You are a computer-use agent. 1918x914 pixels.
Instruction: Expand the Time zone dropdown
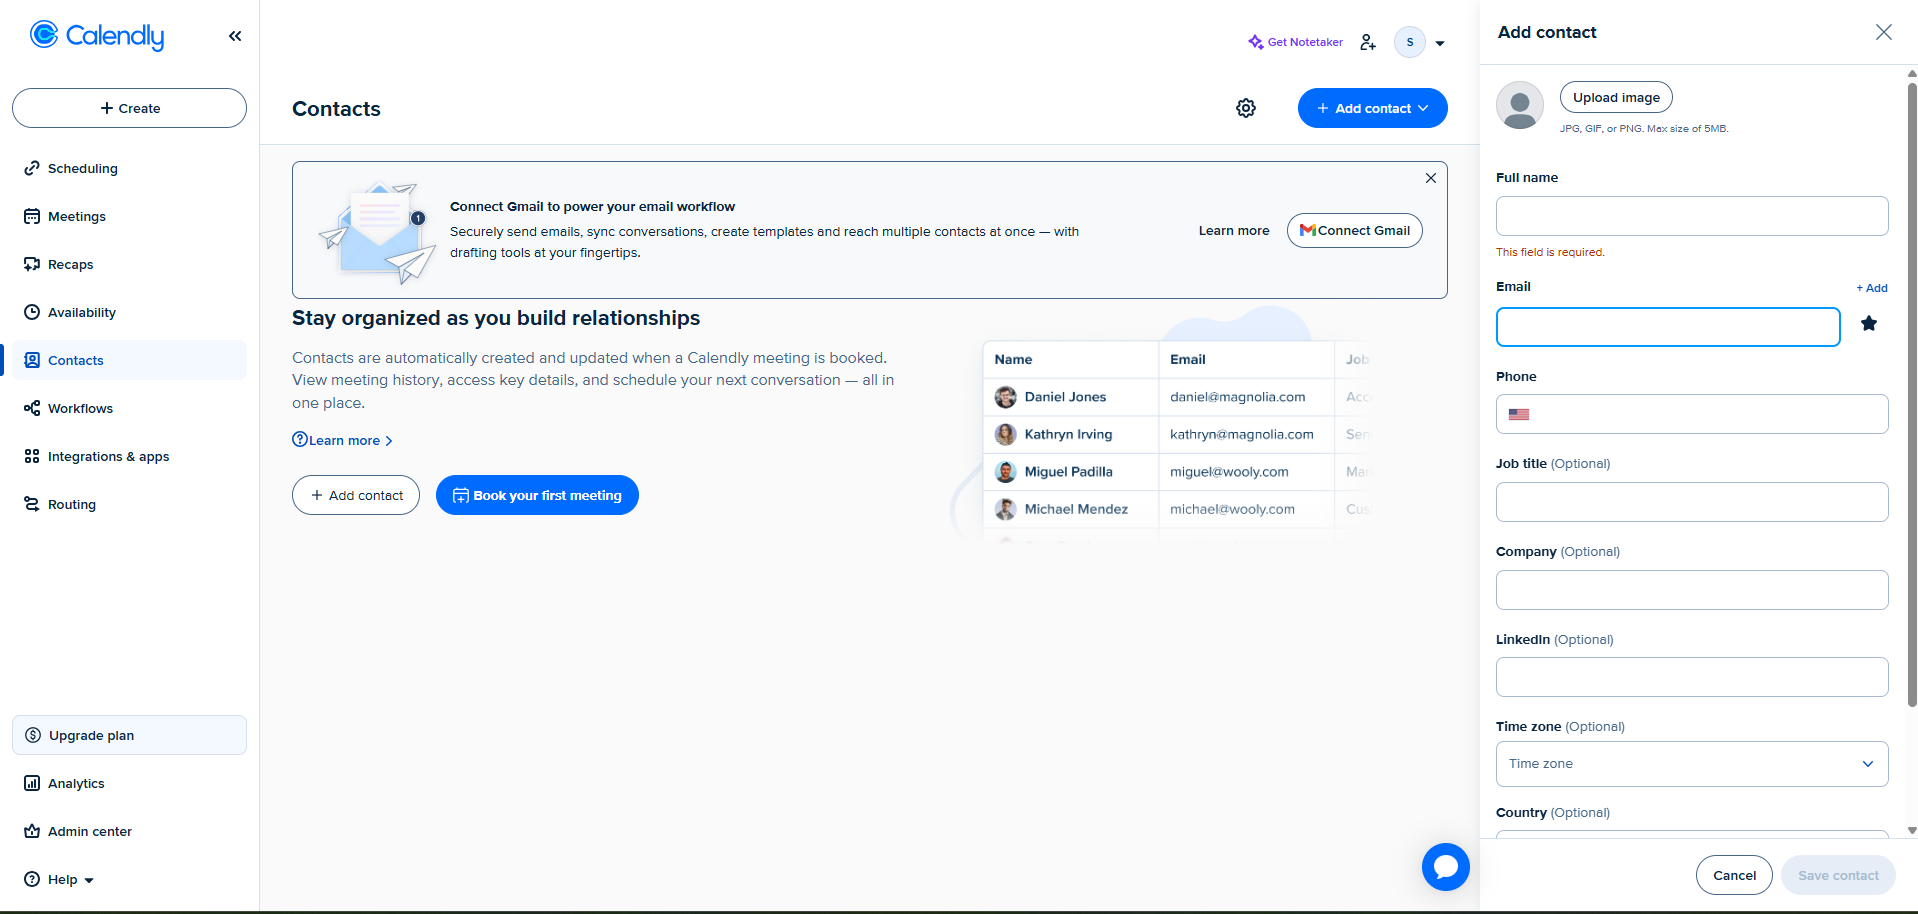(x=1692, y=764)
